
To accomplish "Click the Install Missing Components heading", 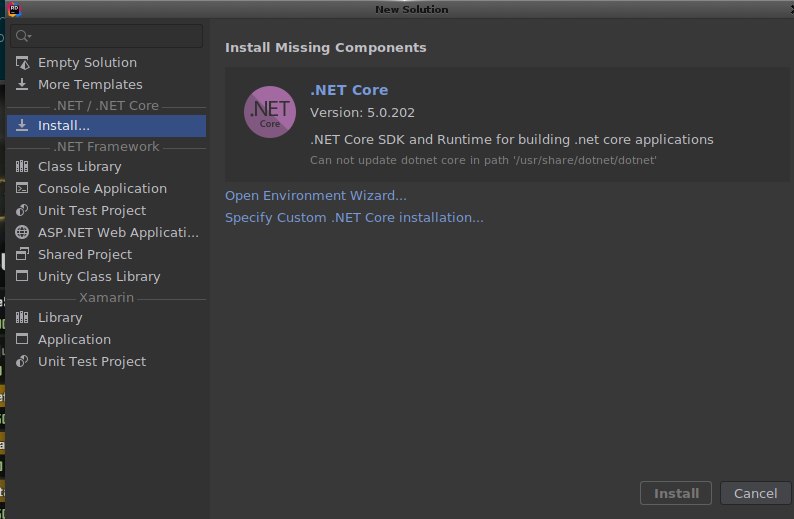I will point(326,48).
